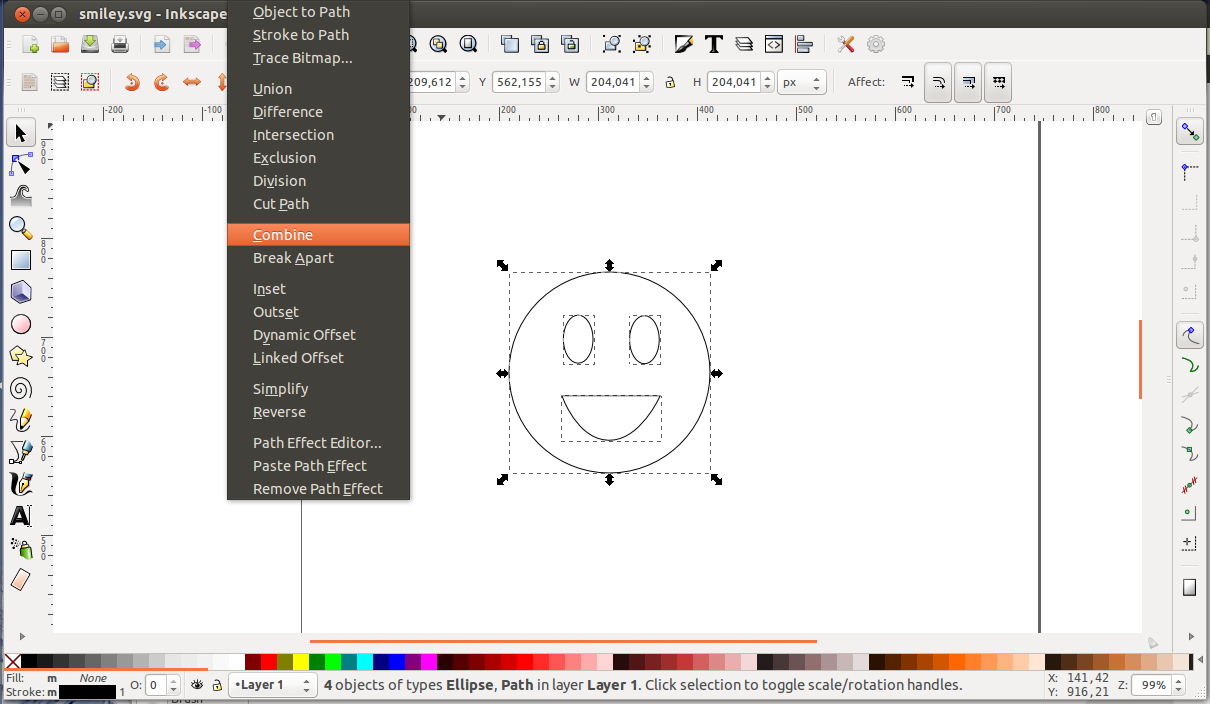Activate the Zoom magnifier tool

(20, 228)
